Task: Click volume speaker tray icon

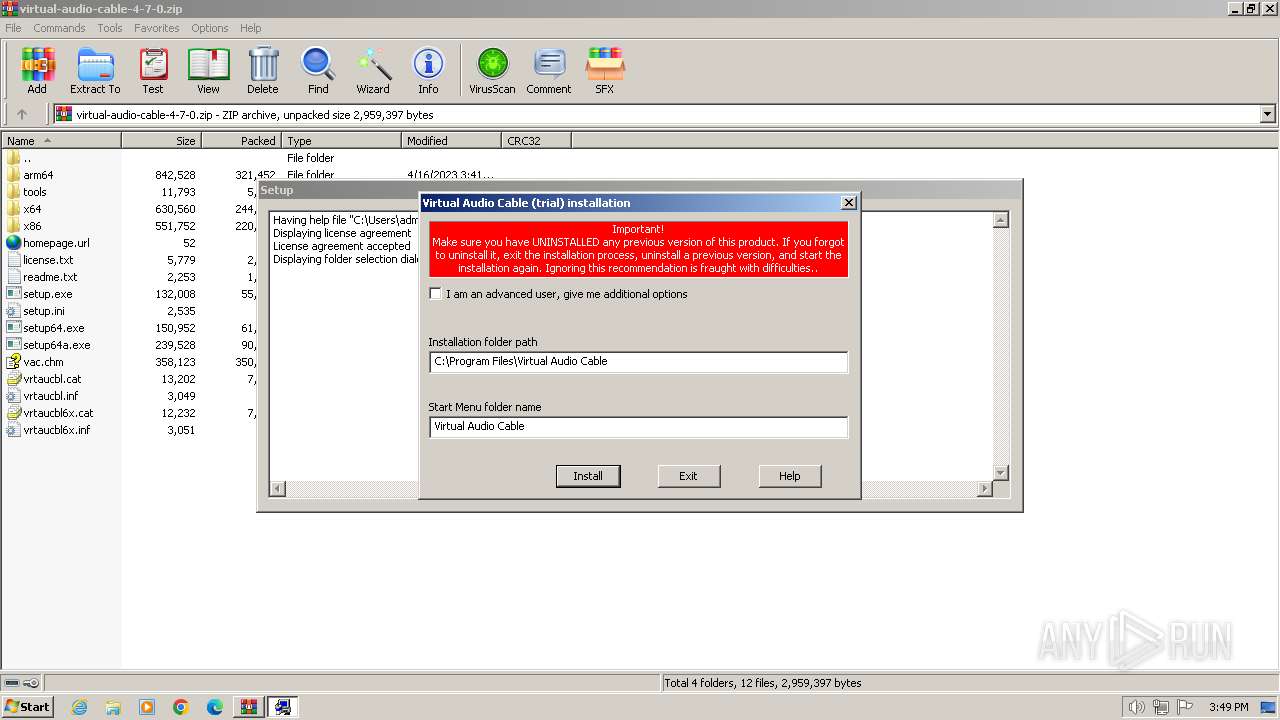Action: [1137, 707]
